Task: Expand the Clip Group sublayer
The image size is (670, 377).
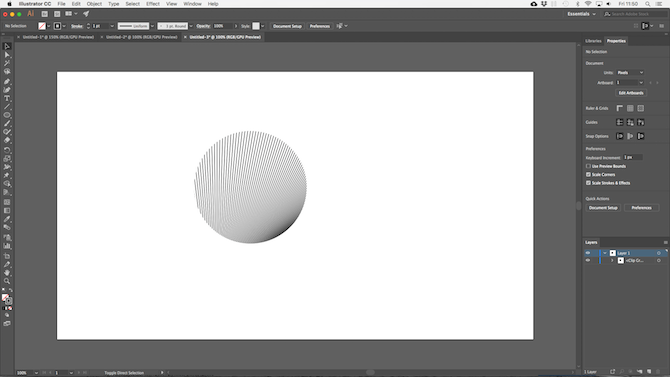Action: 612,260
